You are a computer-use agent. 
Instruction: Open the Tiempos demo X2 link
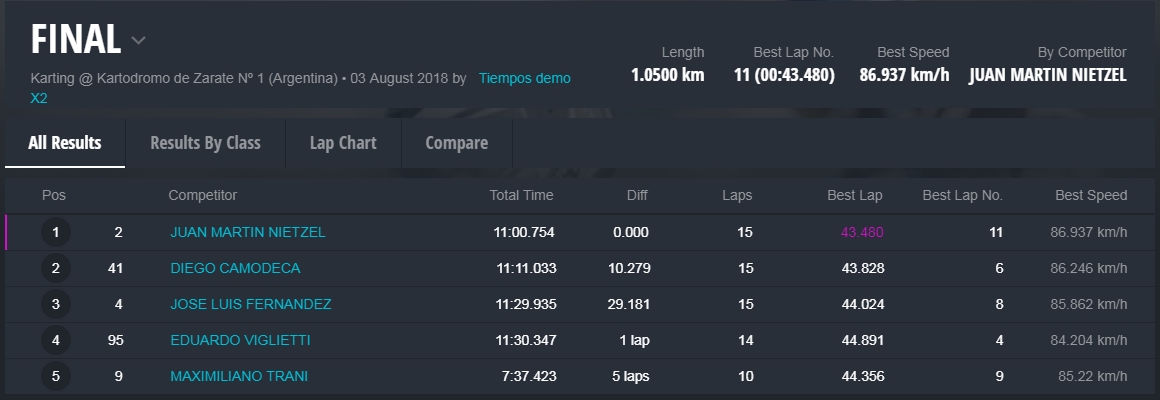(x=524, y=78)
